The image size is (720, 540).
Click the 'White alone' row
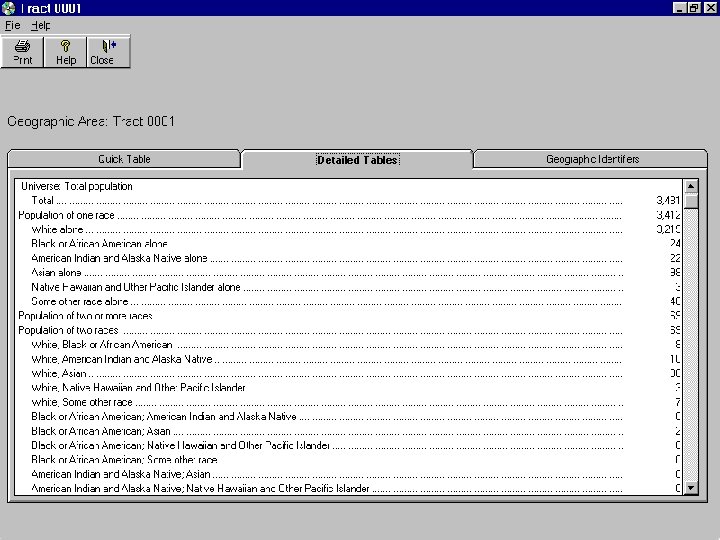coord(349,229)
